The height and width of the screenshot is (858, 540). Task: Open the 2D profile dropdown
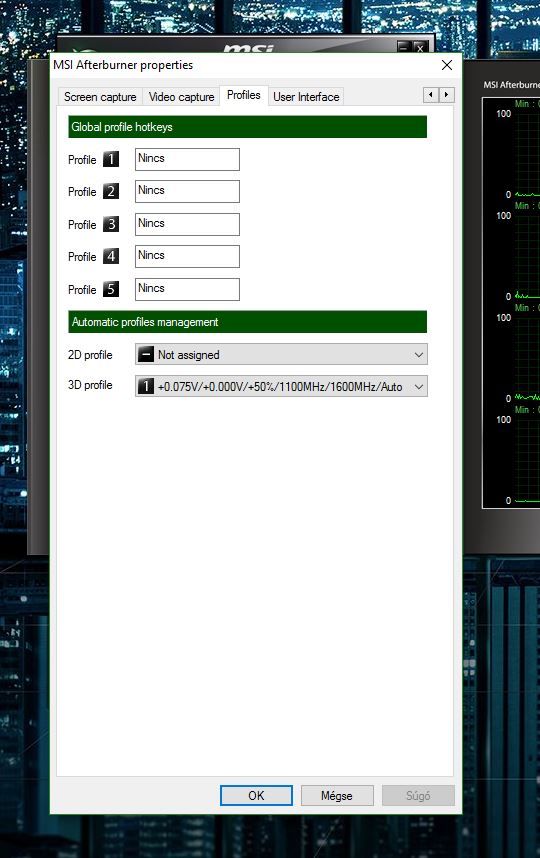tap(281, 355)
